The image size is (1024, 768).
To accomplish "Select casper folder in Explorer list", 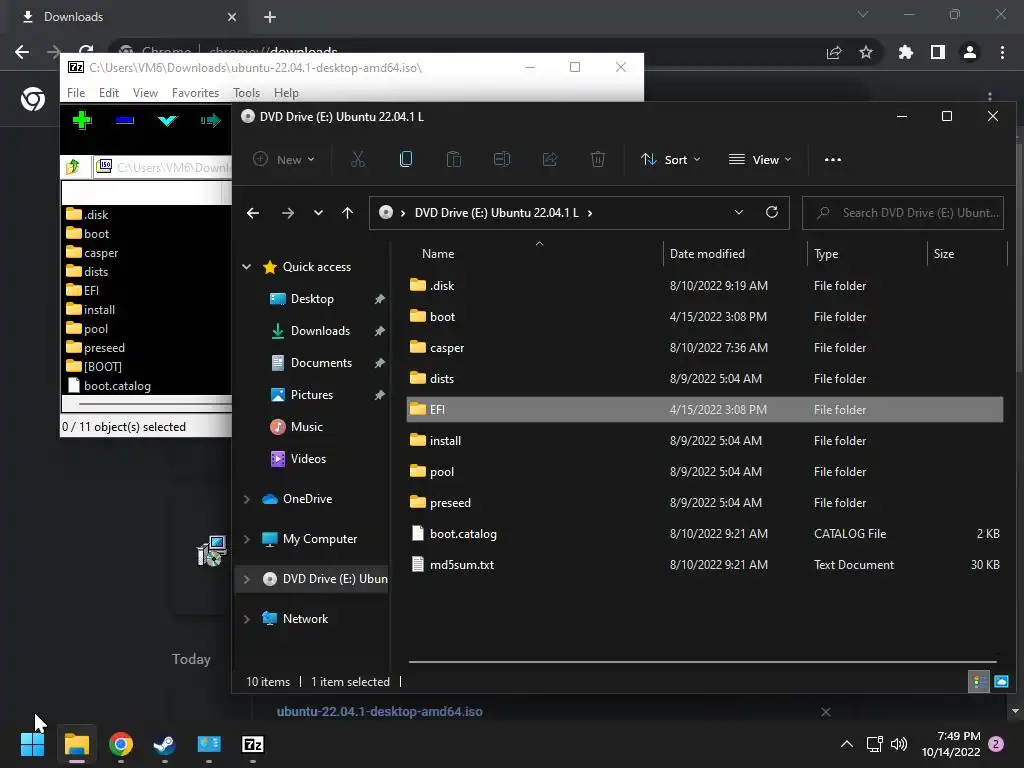I will pos(705,348).
